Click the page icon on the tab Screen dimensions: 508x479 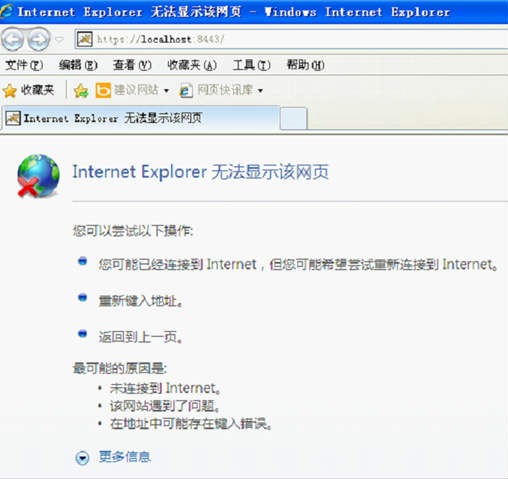(x=13, y=118)
